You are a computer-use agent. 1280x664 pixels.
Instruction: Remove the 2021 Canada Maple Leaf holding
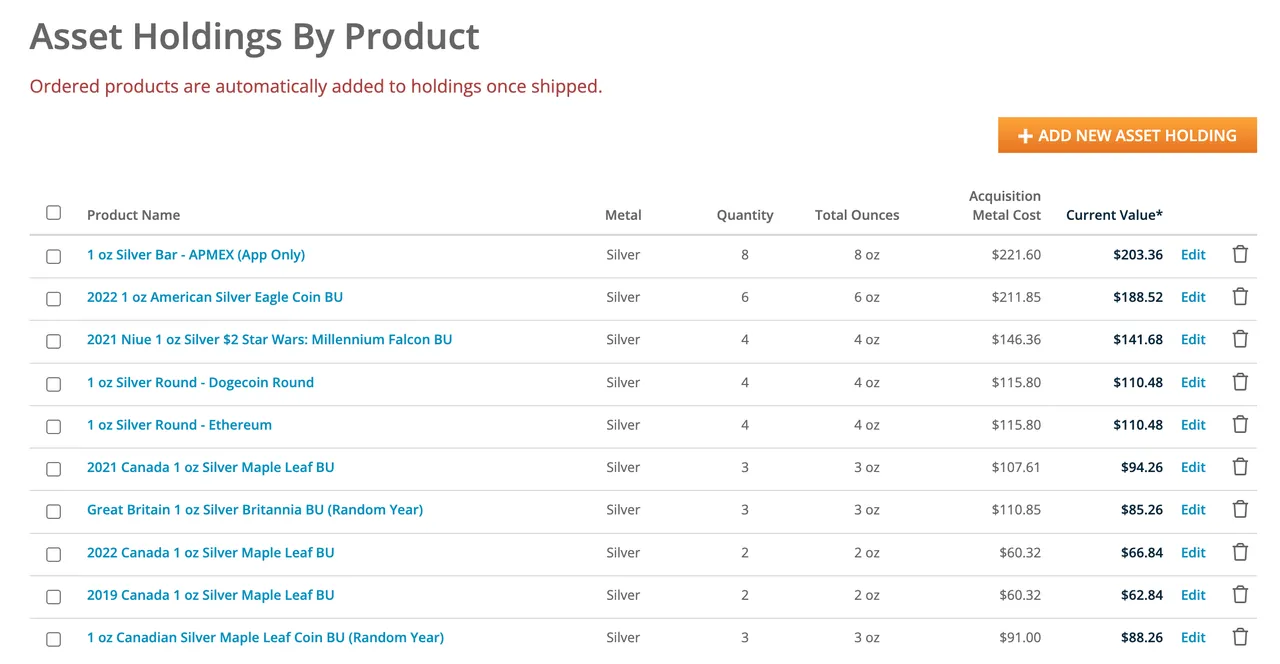pos(1240,467)
